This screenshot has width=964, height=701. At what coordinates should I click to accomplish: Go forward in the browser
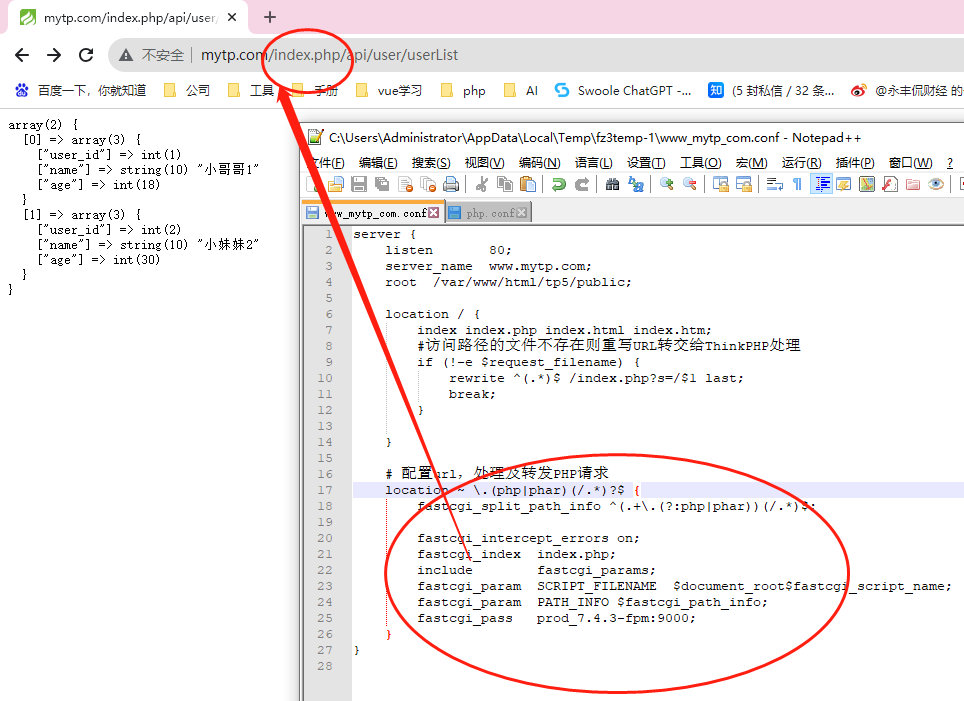(x=54, y=55)
